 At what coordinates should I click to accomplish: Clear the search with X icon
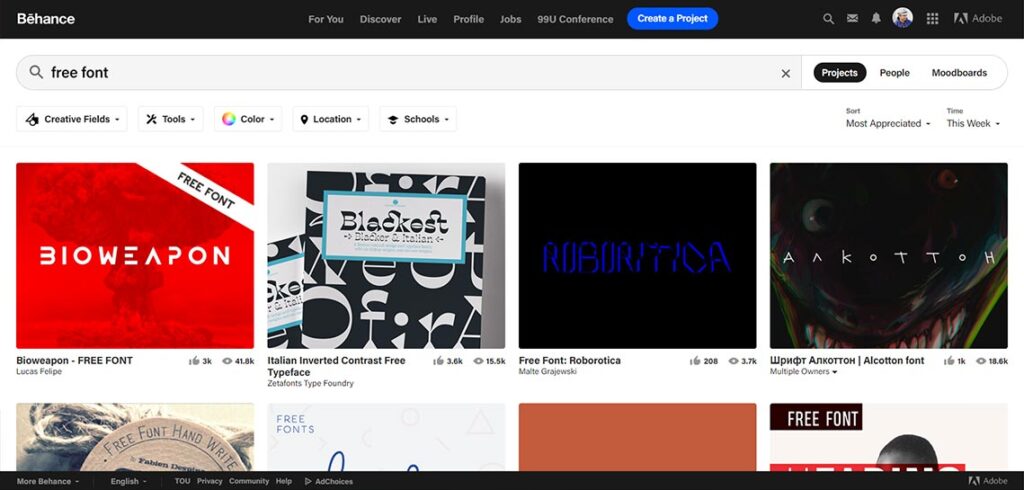point(785,73)
